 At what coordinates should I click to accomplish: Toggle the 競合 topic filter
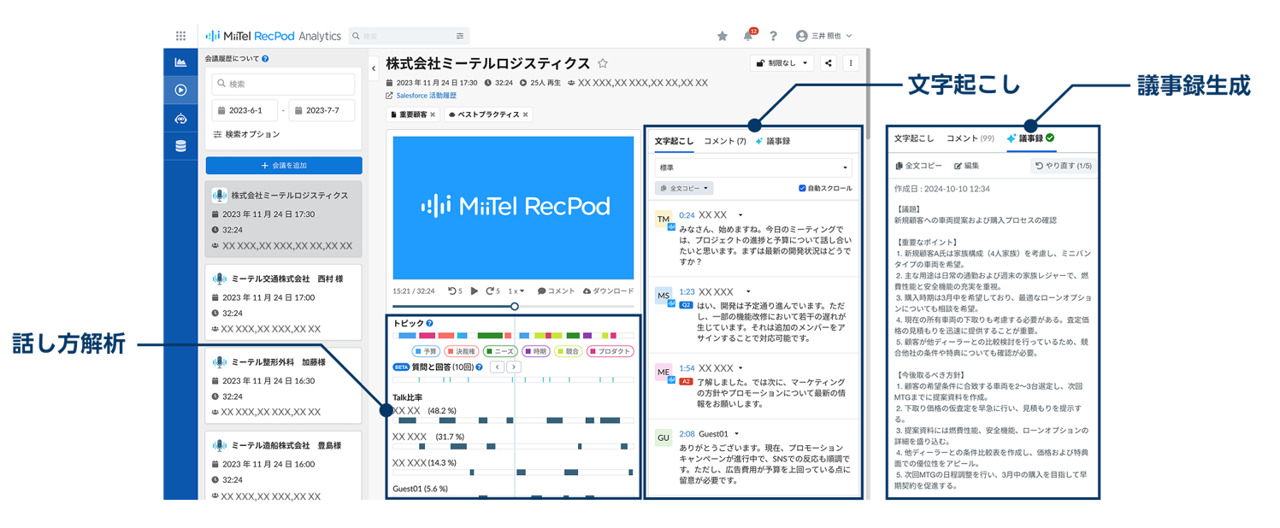pyautogui.click(x=568, y=352)
